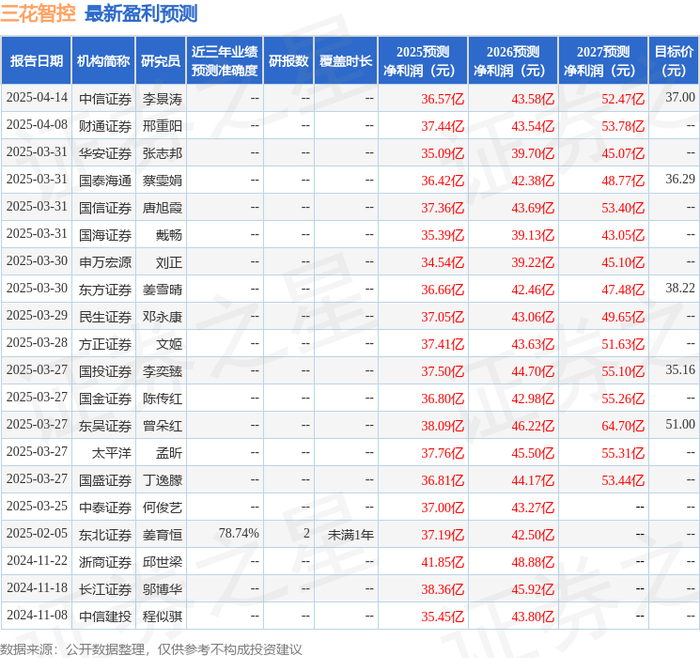
Task: Click 44.17亿 in 国盛证券 row
Action: pyautogui.click(x=533, y=481)
